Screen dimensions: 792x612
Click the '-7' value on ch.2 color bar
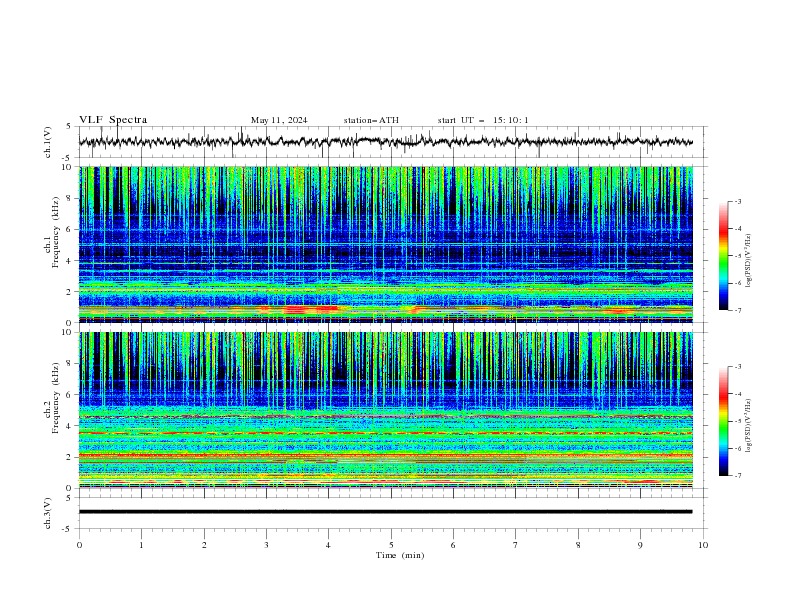click(x=737, y=476)
